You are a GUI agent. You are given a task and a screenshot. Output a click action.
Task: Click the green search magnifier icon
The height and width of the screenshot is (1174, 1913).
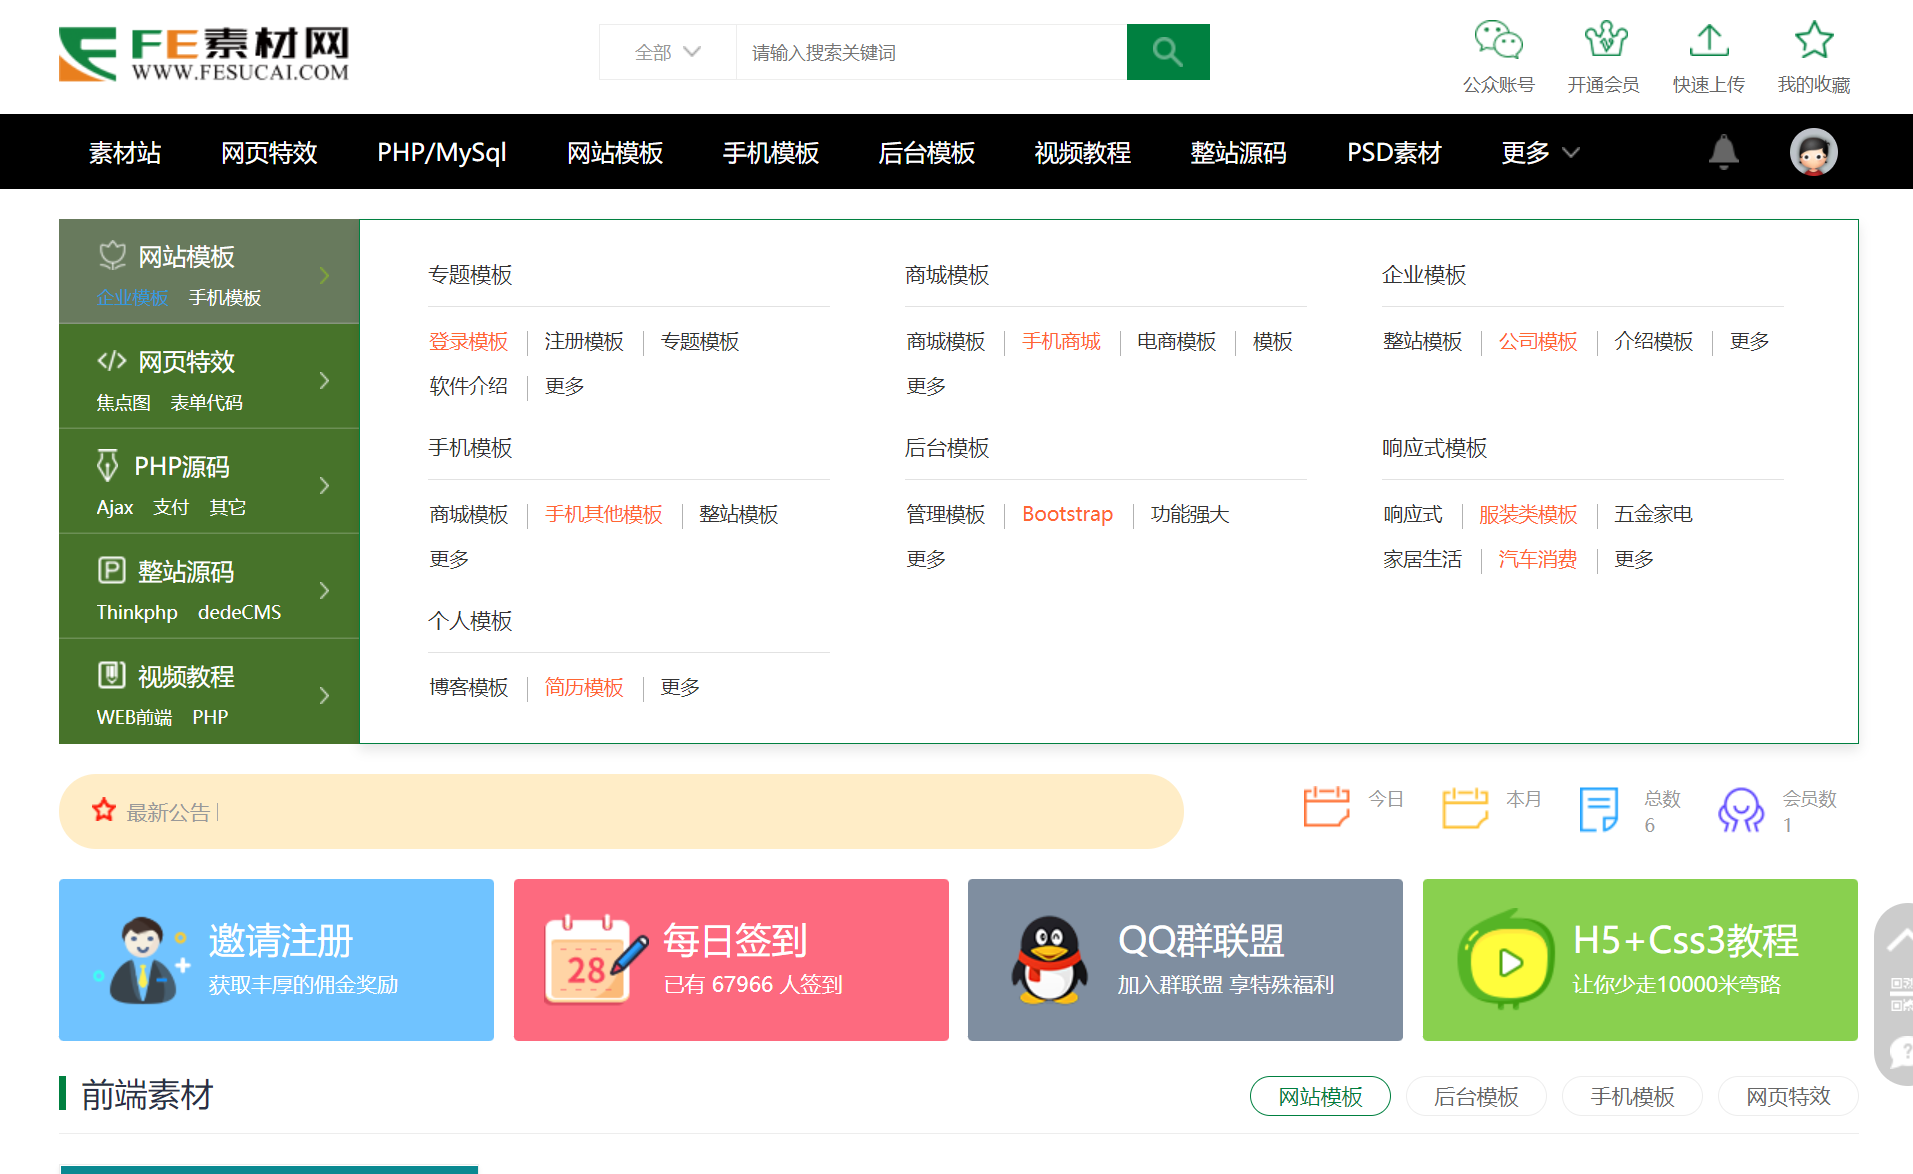click(1167, 51)
